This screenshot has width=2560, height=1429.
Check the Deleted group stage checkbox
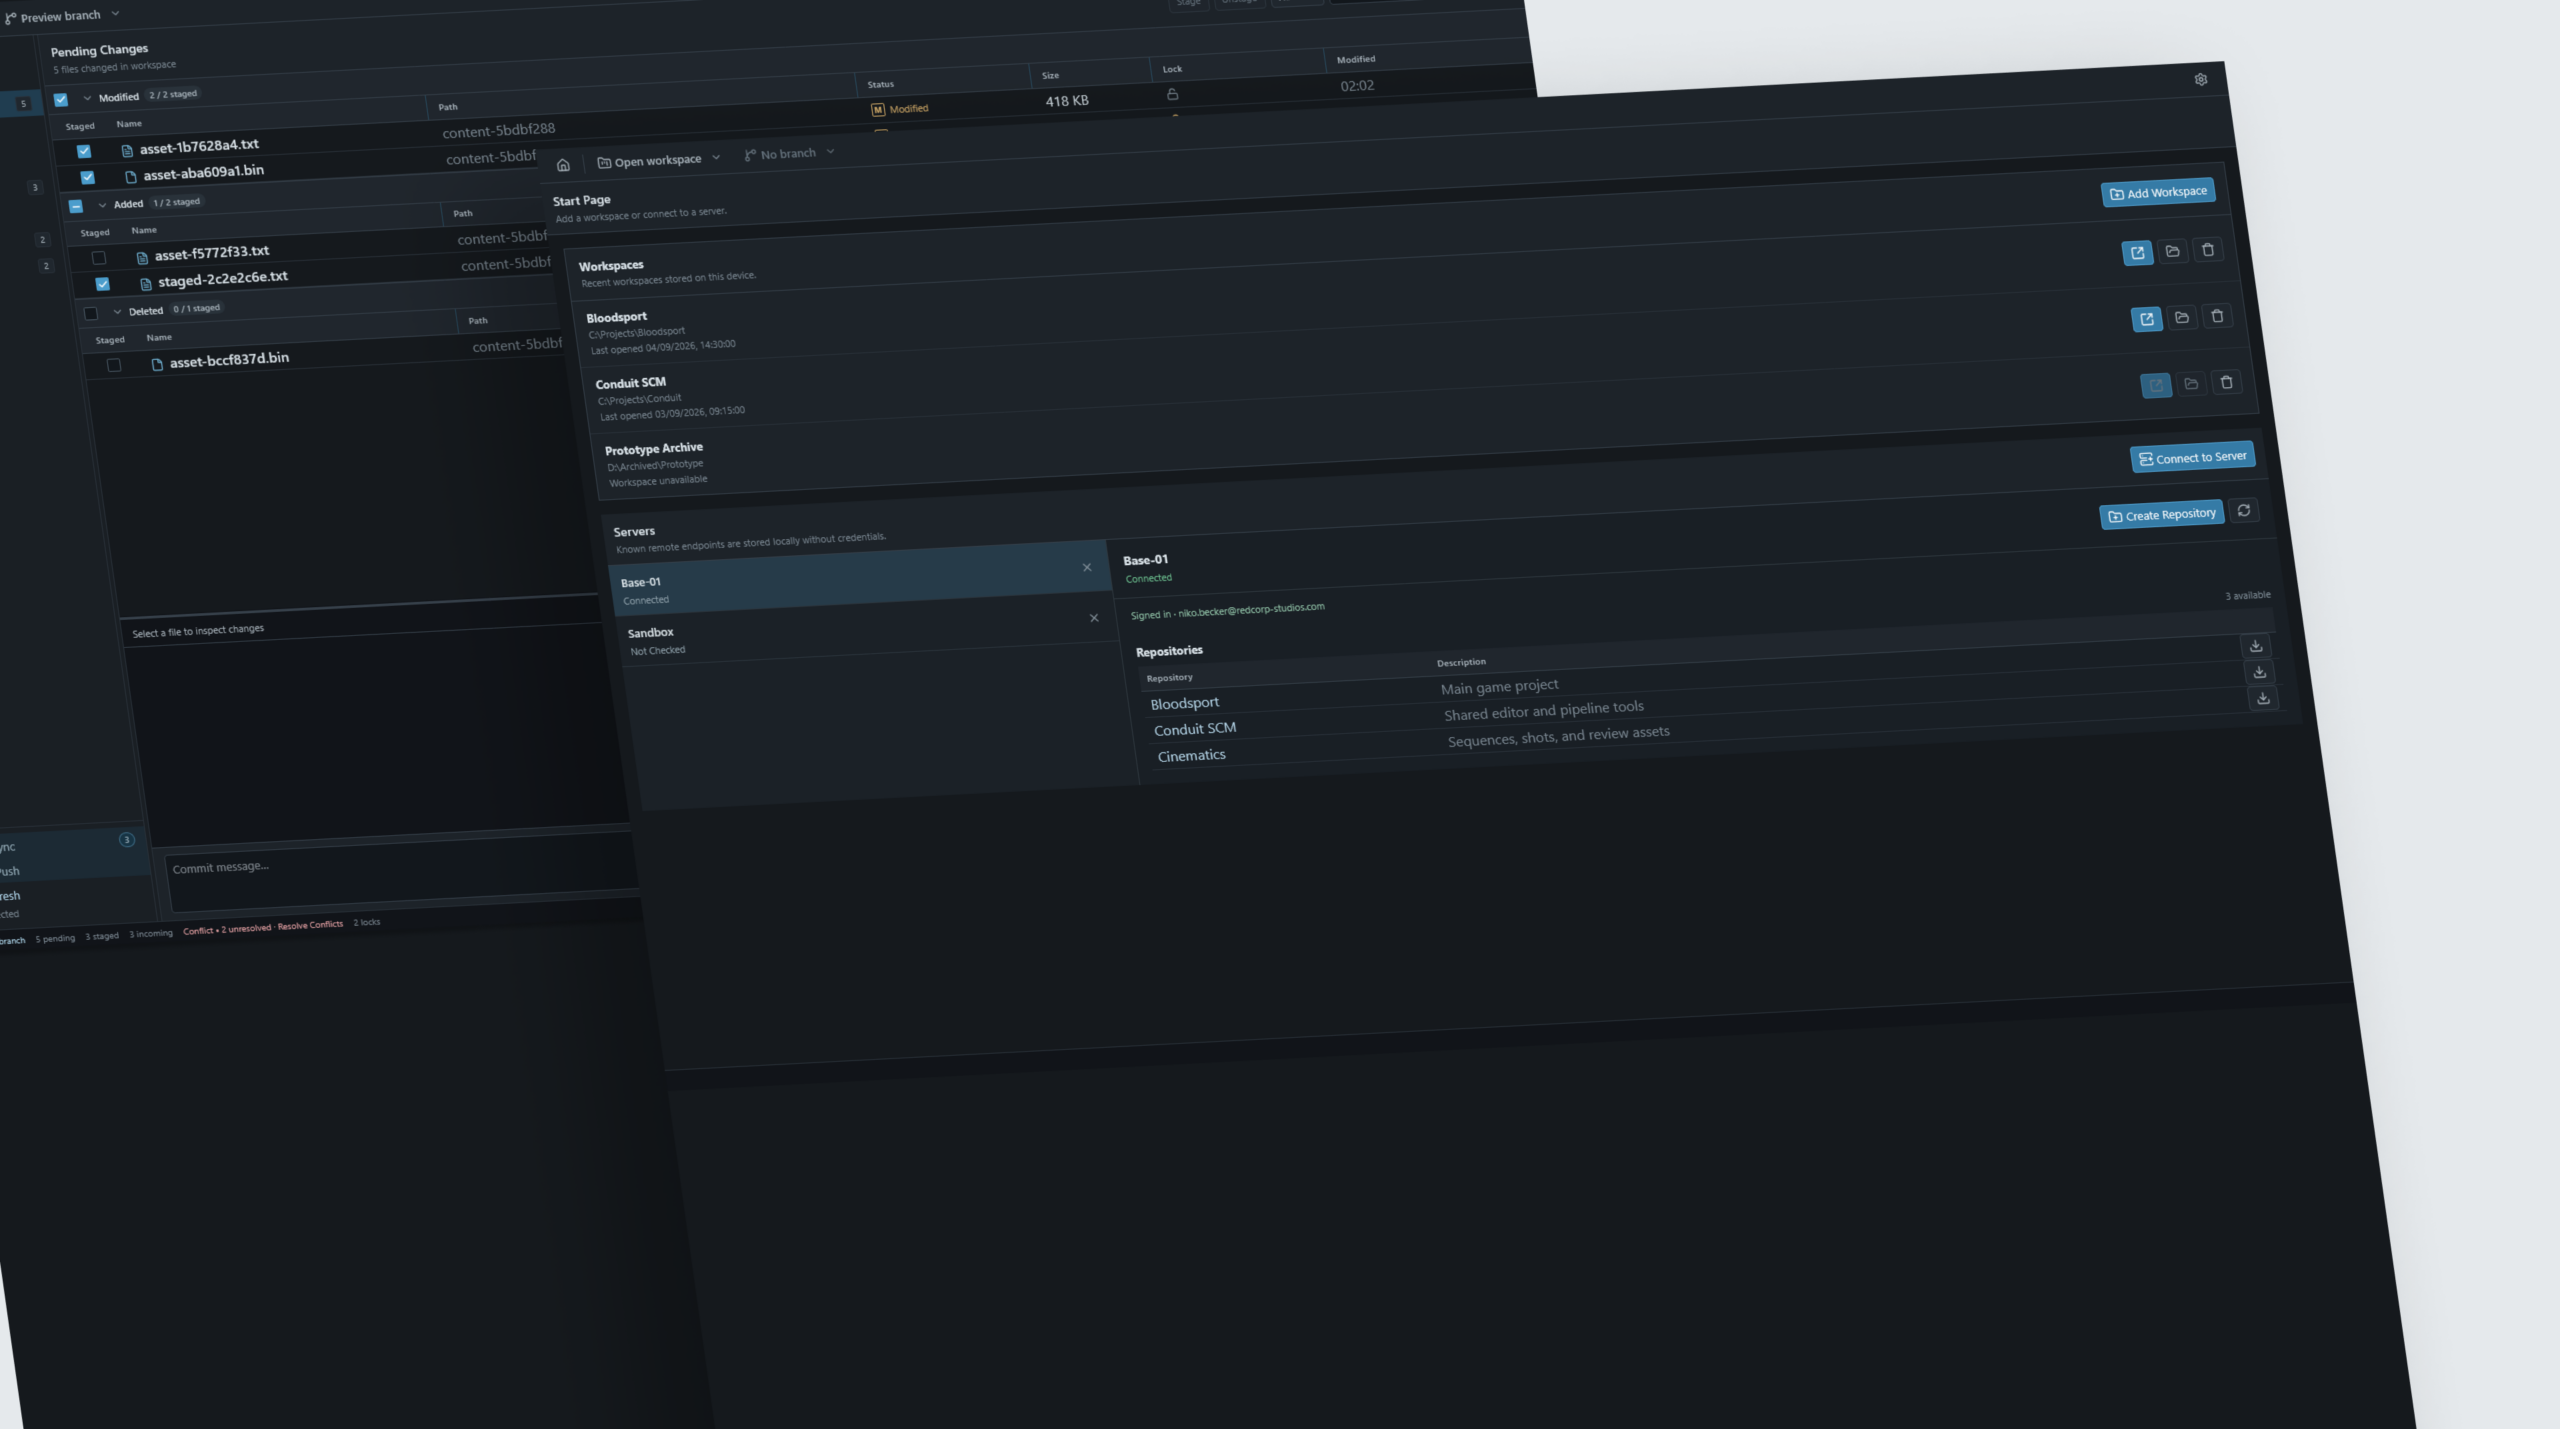[x=91, y=313]
